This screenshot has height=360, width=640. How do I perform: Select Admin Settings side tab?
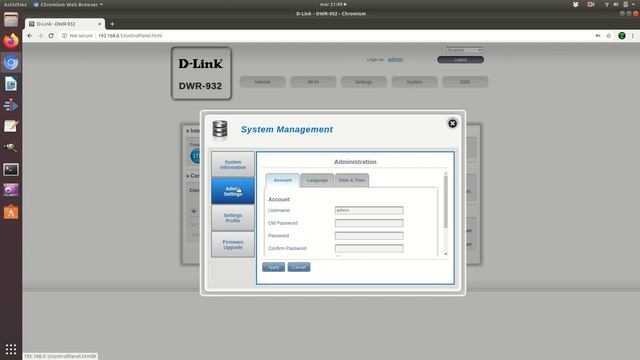tap(233, 191)
